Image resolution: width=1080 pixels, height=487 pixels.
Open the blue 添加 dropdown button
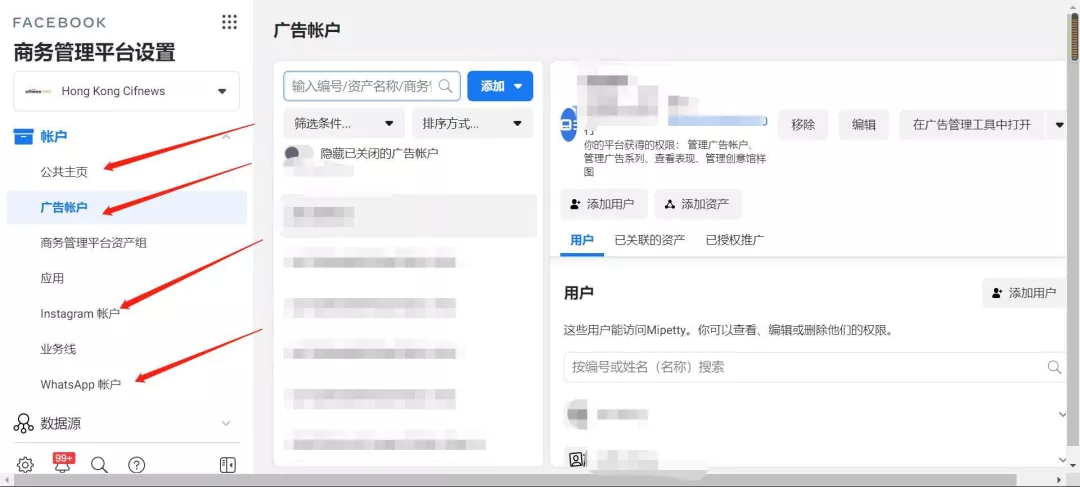pos(500,86)
